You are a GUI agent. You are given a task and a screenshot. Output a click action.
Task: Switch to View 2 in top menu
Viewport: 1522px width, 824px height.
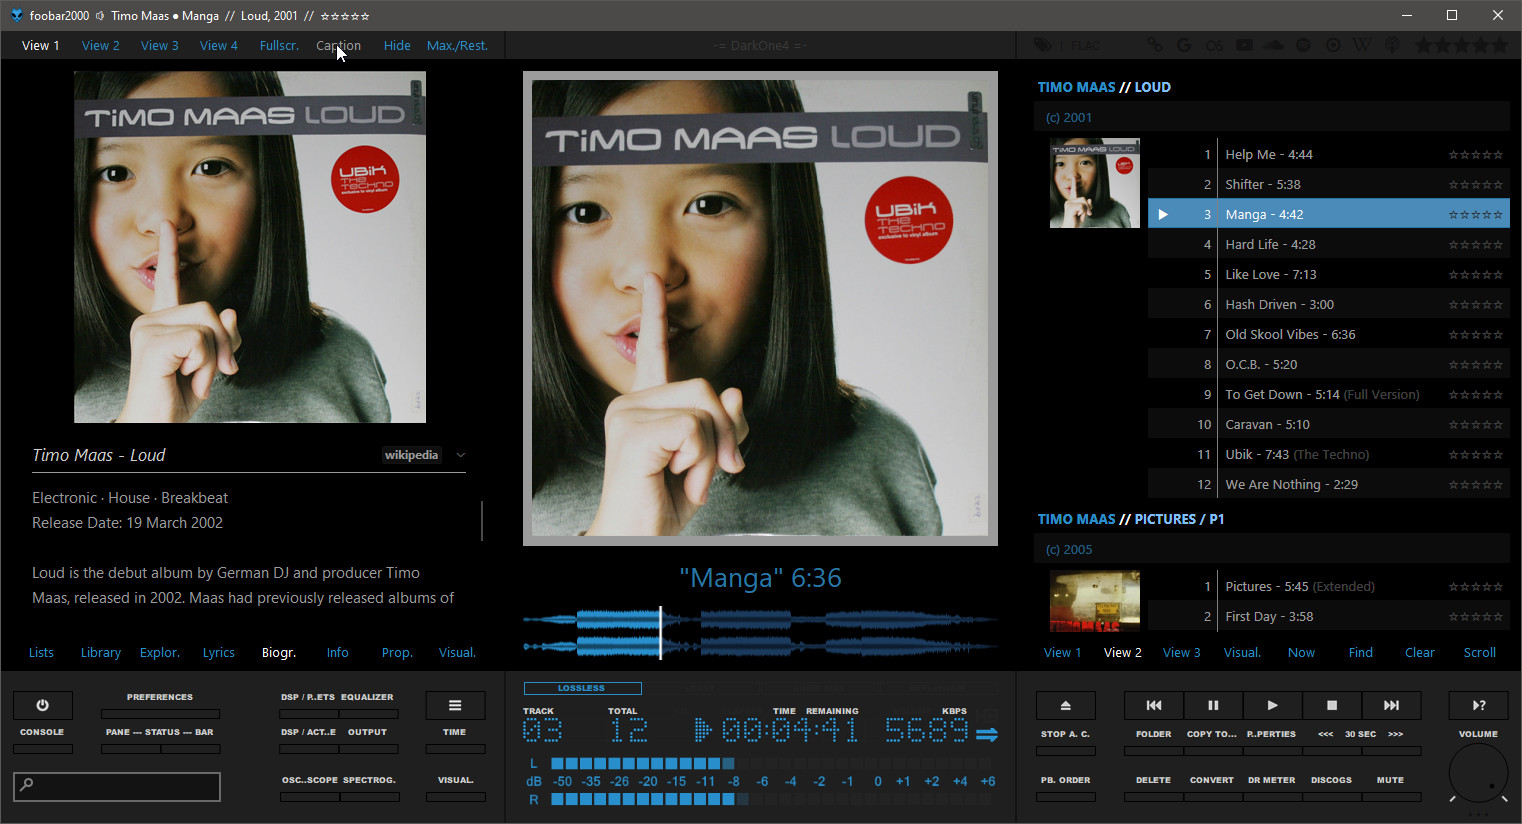101,45
